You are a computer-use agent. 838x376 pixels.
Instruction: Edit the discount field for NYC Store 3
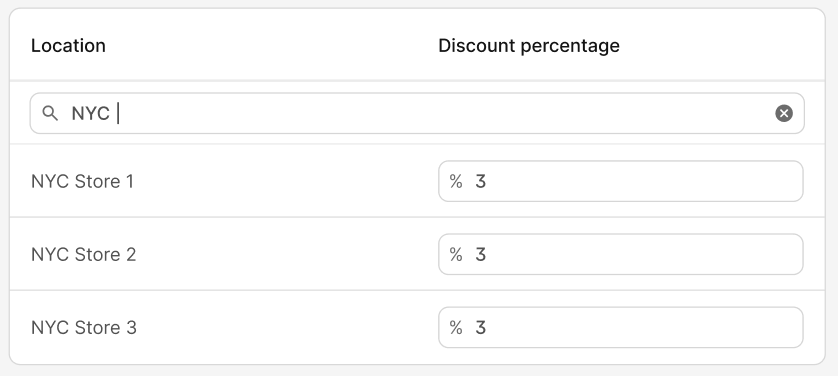pos(620,327)
